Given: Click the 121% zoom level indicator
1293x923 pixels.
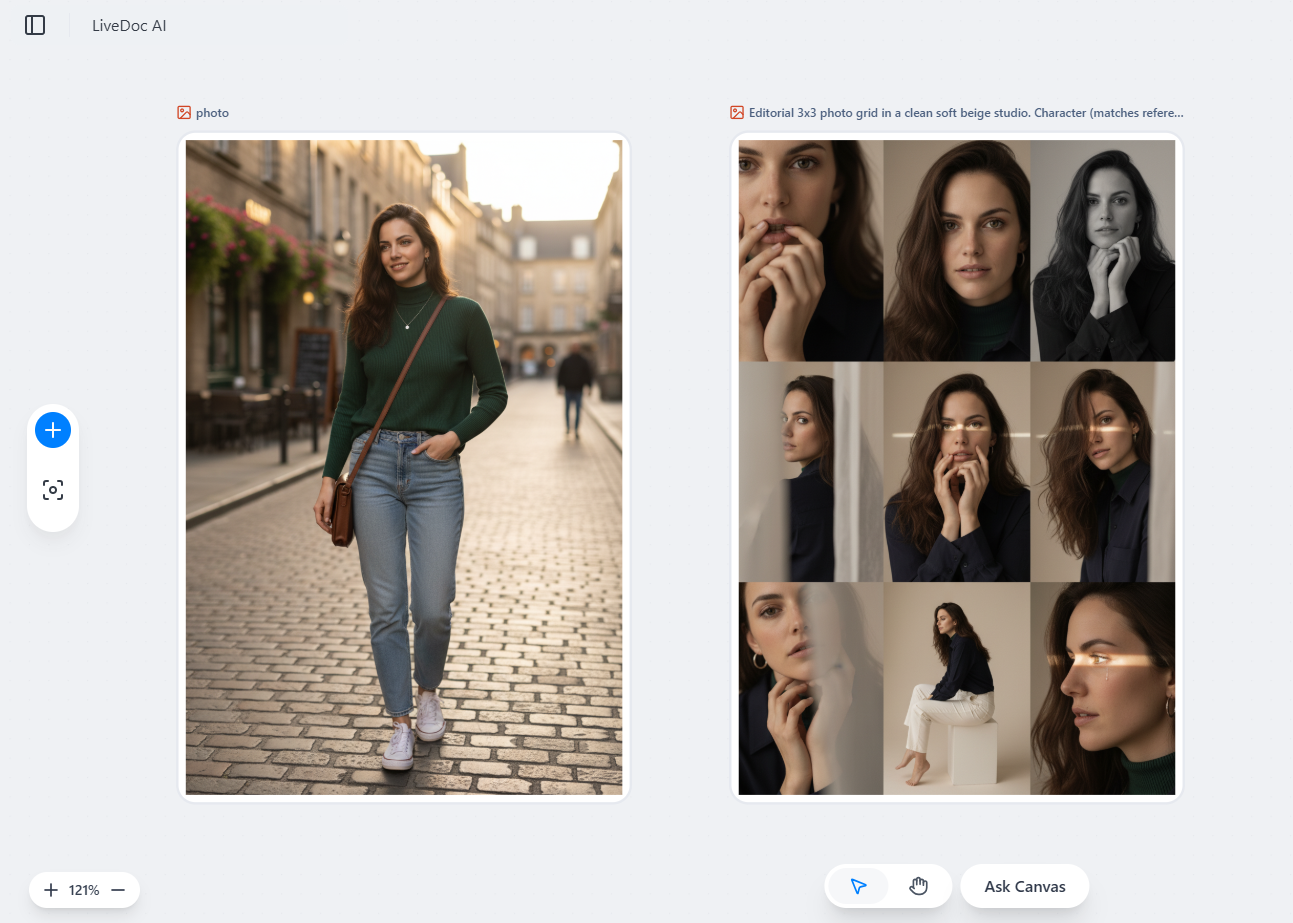Looking at the screenshot, I should pos(85,889).
